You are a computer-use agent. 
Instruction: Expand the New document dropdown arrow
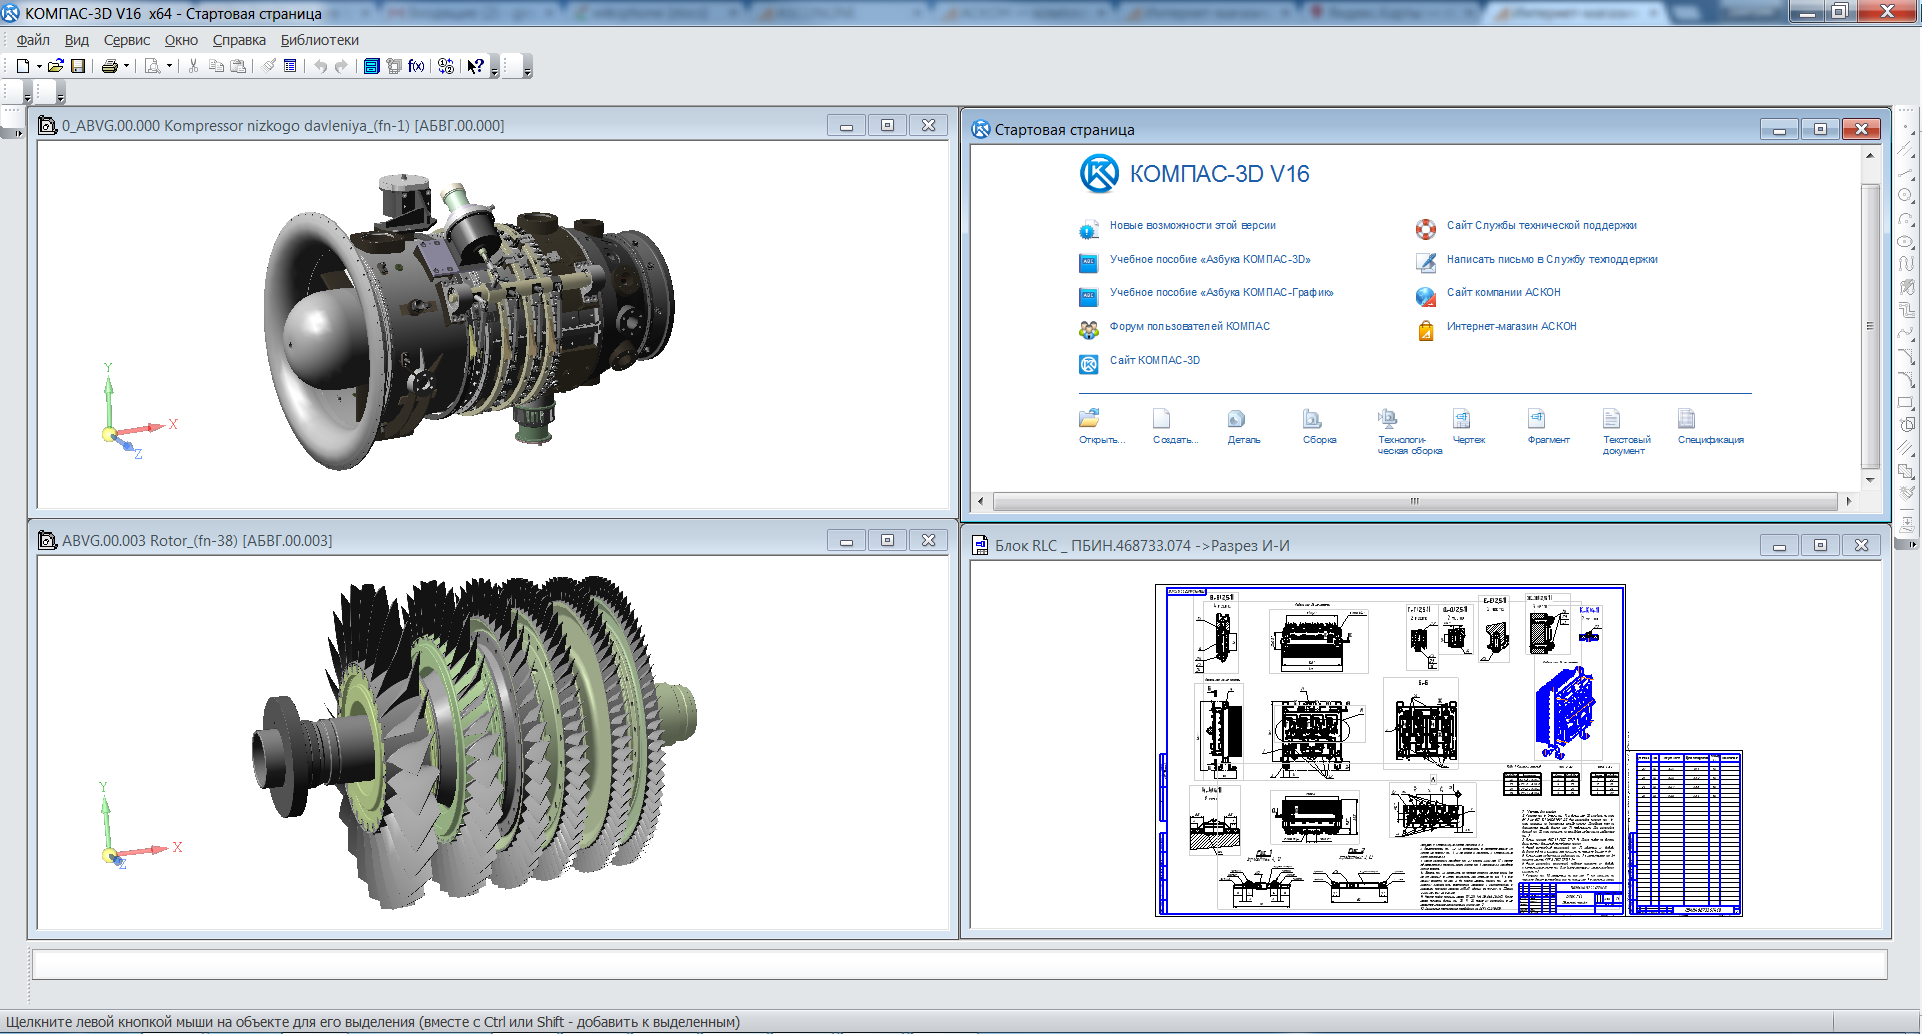pyautogui.click(x=39, y=67)
